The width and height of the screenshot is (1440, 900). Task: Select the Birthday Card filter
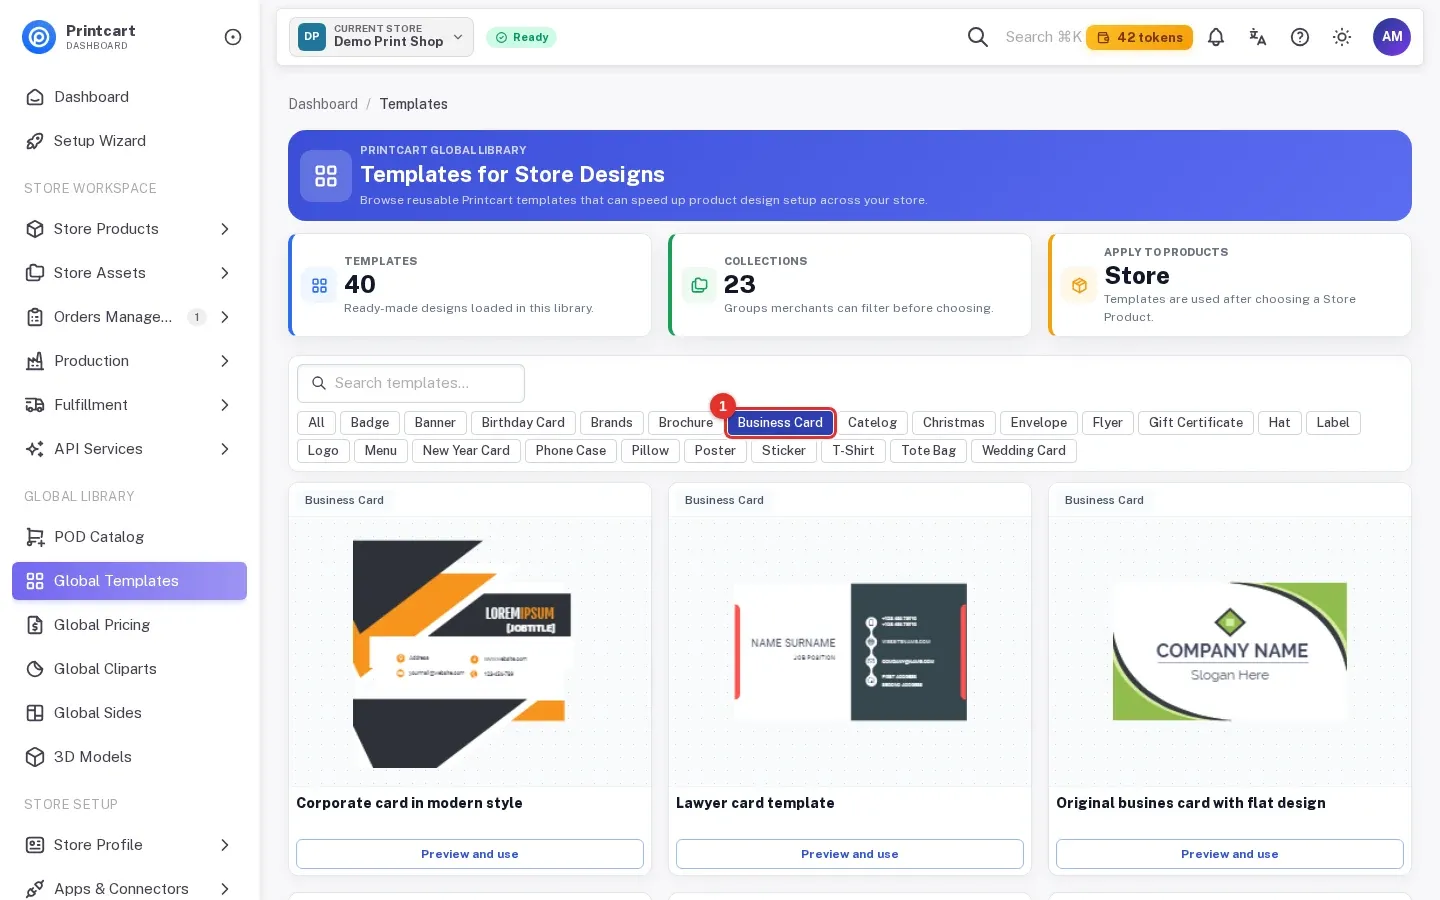(523, 423)
